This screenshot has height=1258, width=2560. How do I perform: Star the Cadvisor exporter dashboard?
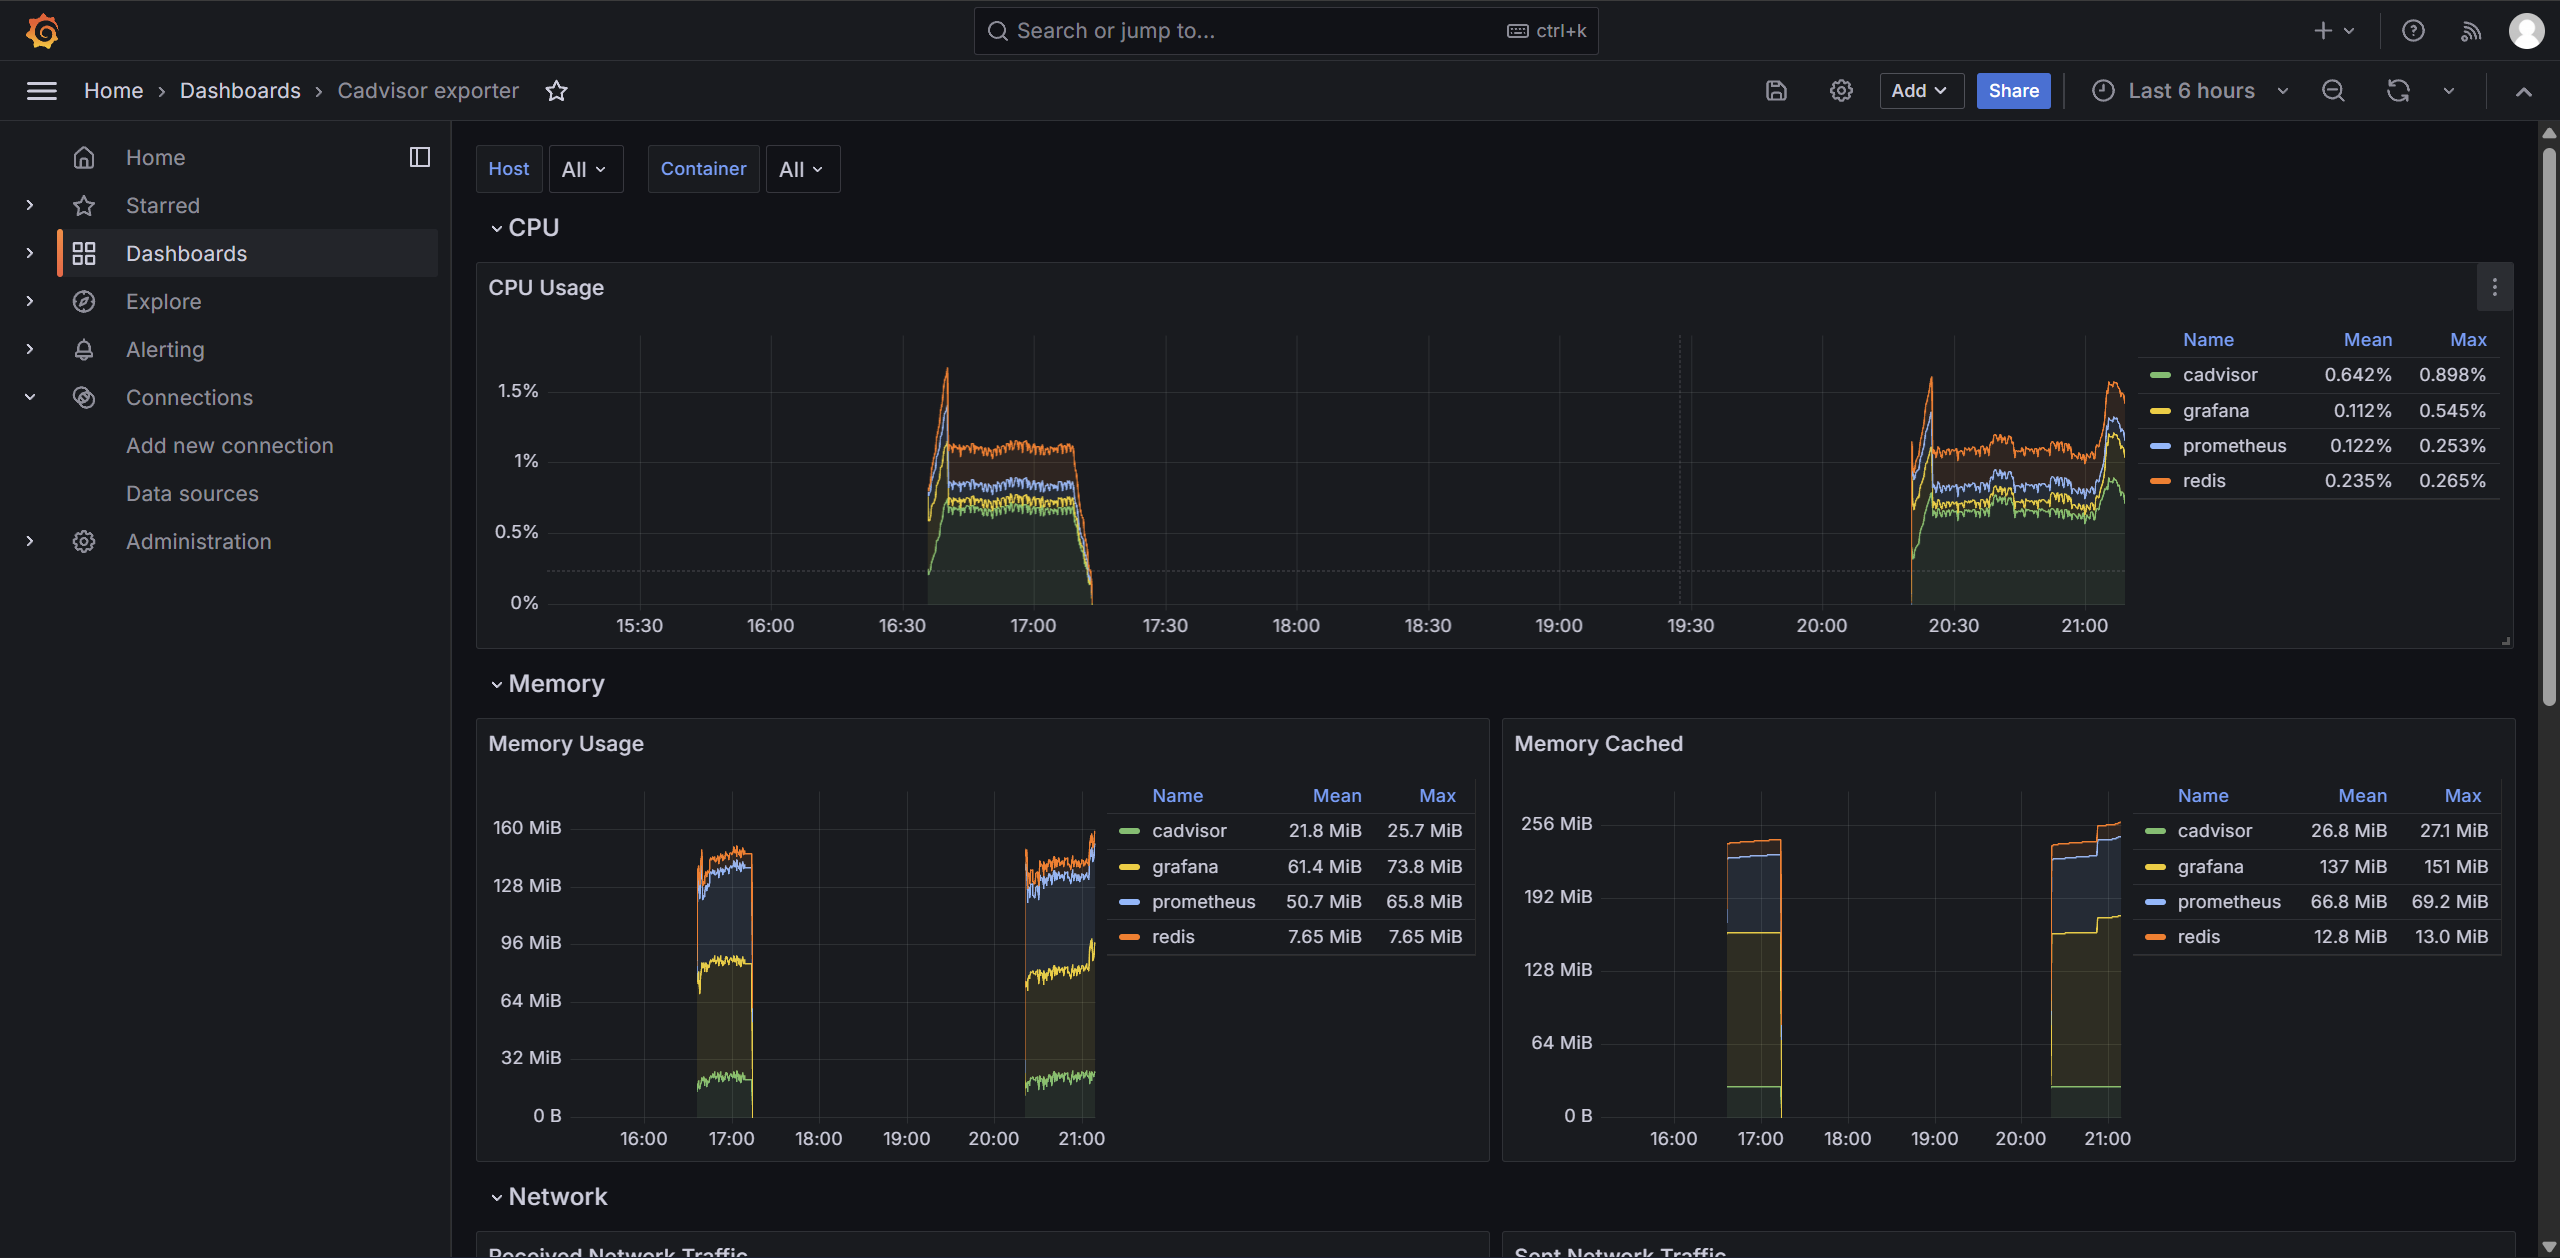click(x=556, y=91)
